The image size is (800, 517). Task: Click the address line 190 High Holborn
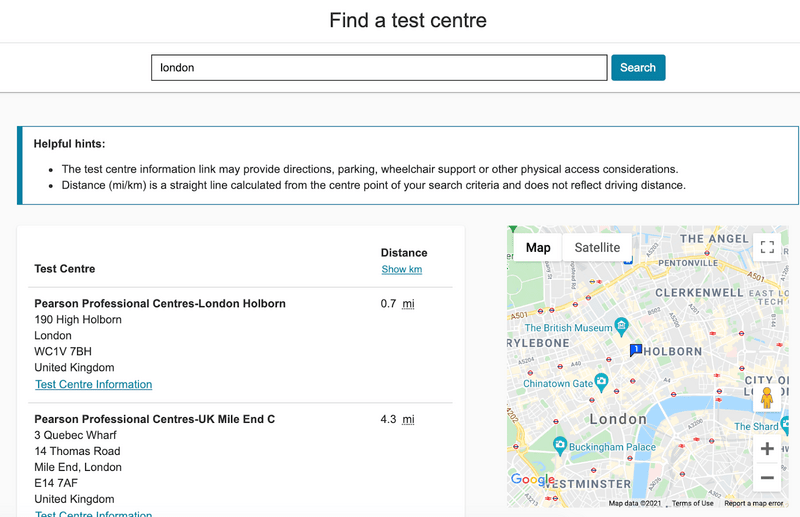78,319
